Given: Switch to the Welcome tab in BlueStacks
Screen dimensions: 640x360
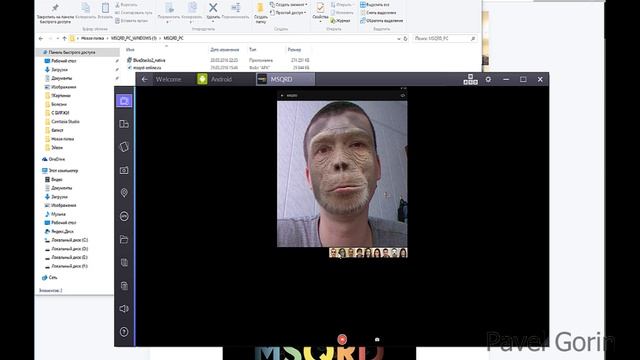Looking at the screenshot, I should click(168, 79).
